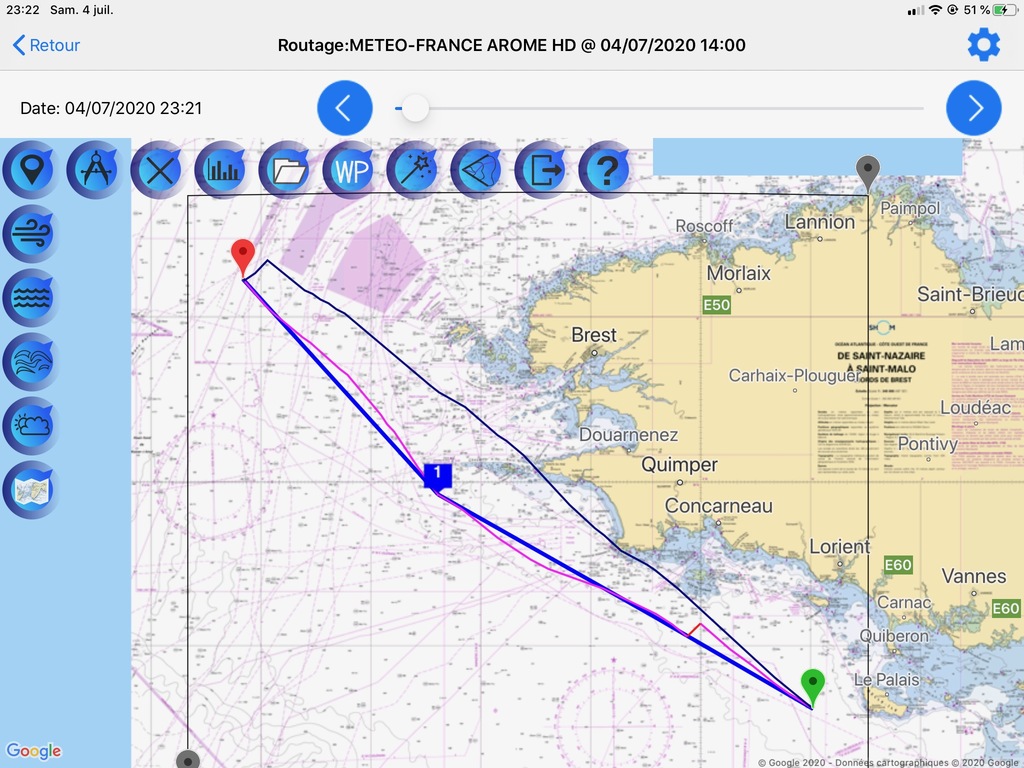Tap the Douarnenez label on map
Image resolution: width=1024 pixels, height=768 pixels.
click(x=628, y=434)
